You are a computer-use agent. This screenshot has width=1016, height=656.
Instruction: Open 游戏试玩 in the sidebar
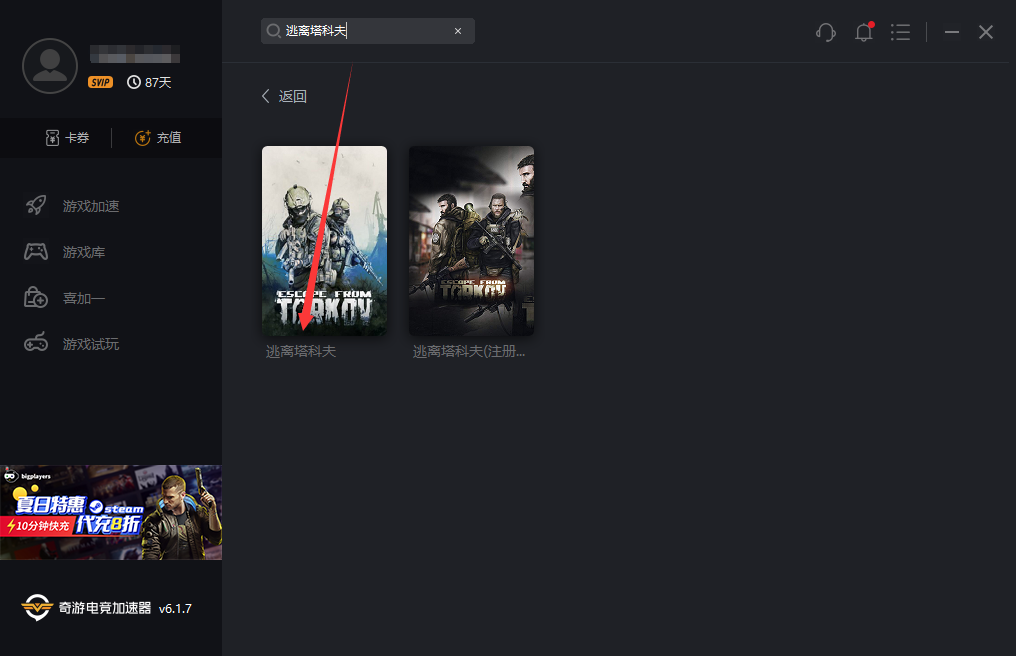tap(90, 344)
